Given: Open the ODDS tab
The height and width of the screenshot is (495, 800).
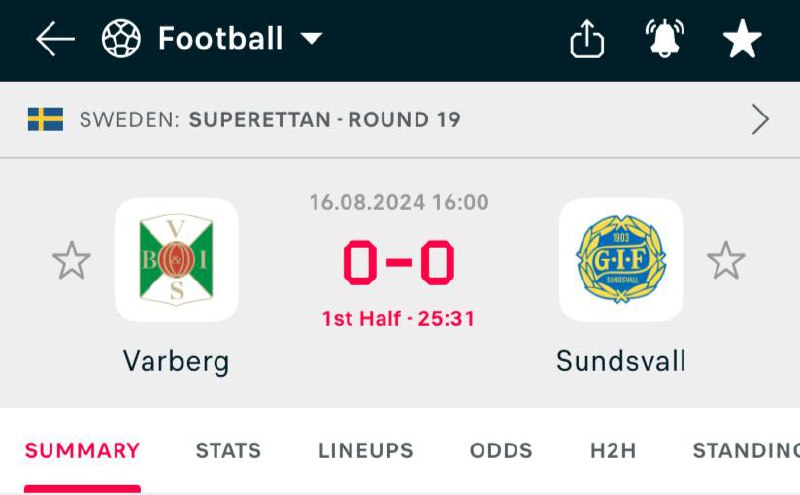Looking at the screenshot, I should pyautogui.click(x=501, y=451).
